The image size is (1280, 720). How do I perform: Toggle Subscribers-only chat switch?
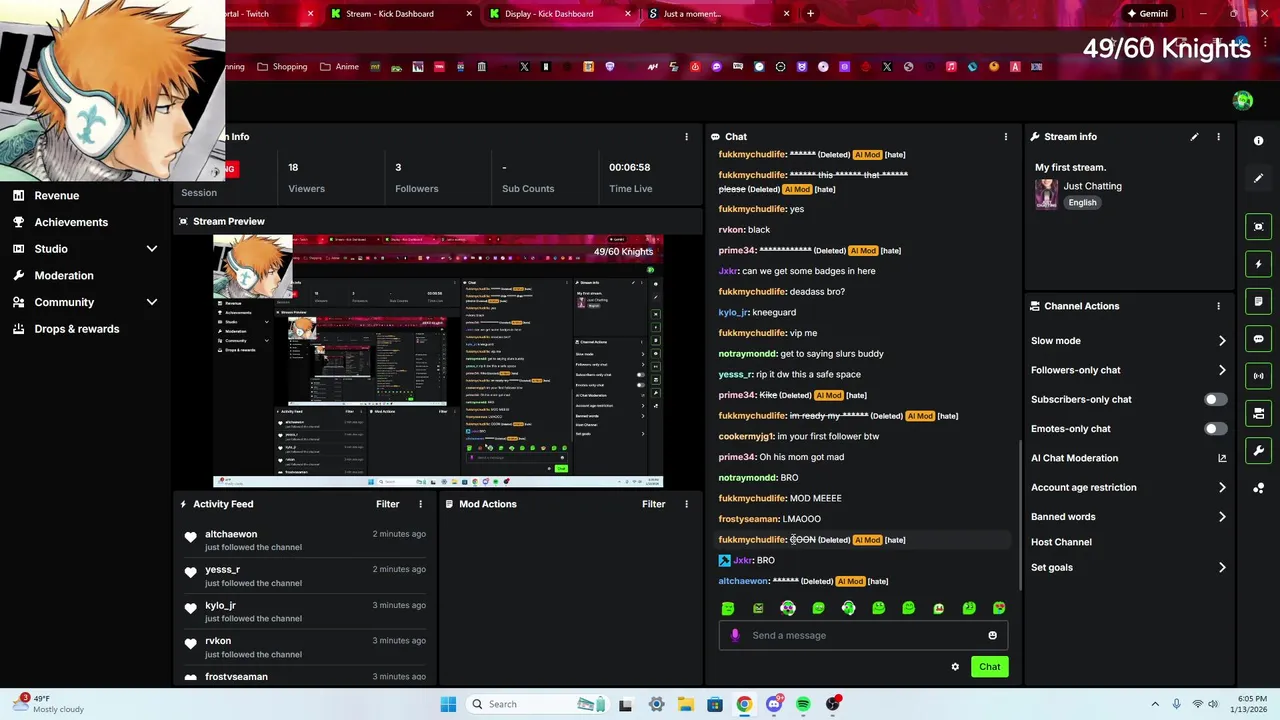coord(1215,399)
